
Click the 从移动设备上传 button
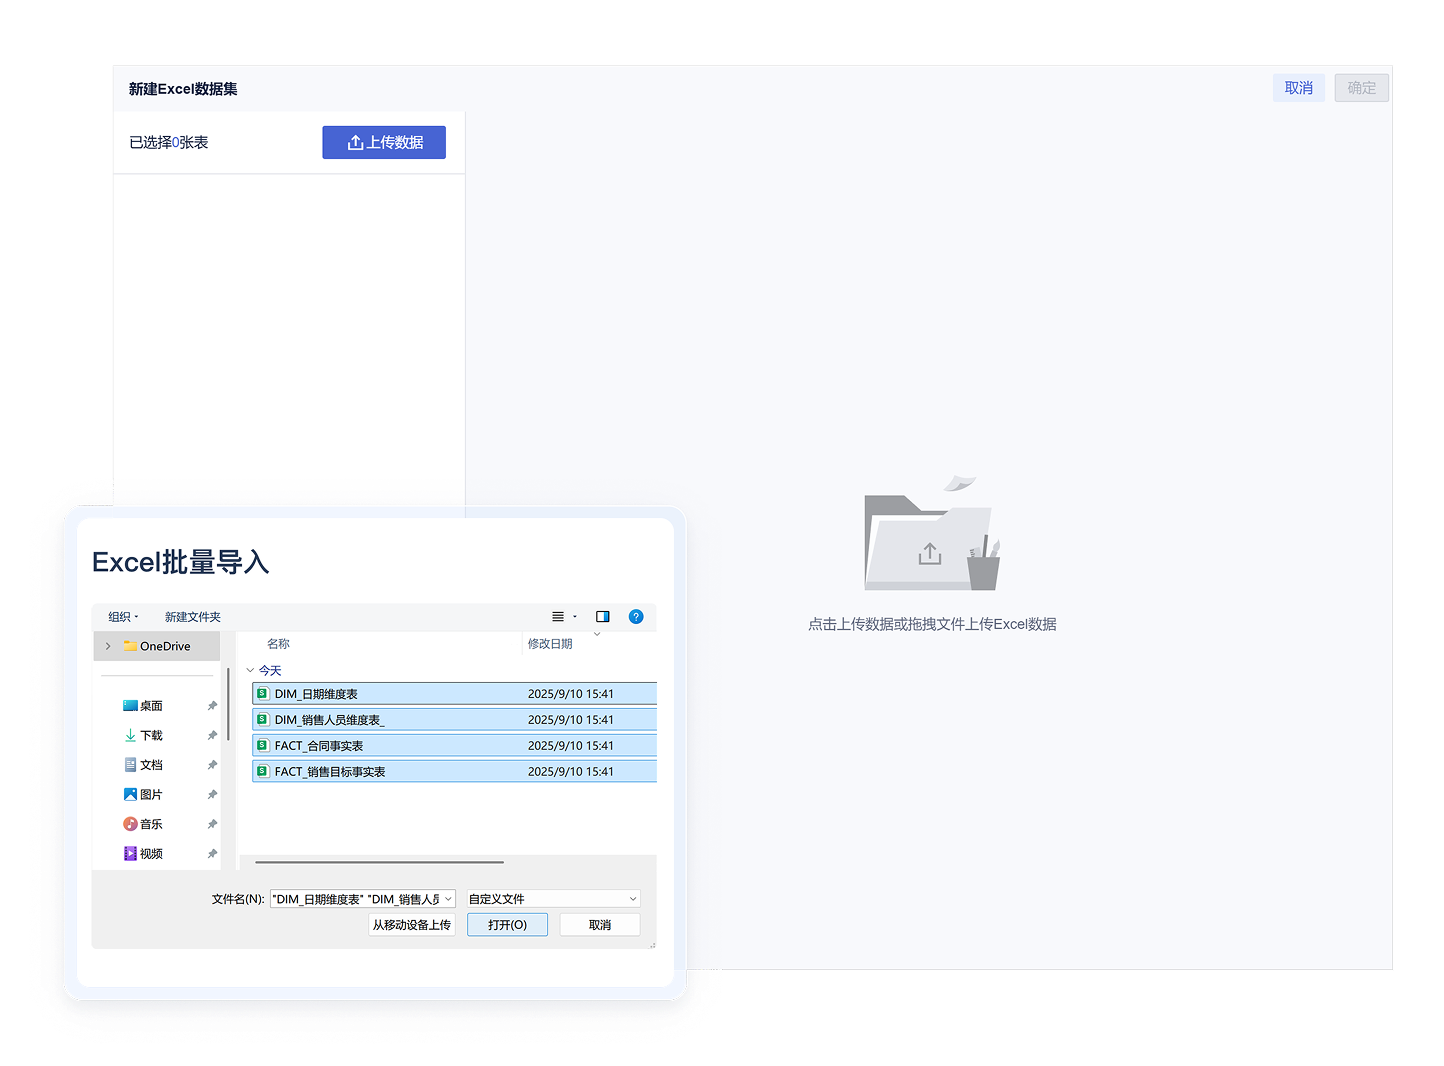click(412, 925)
